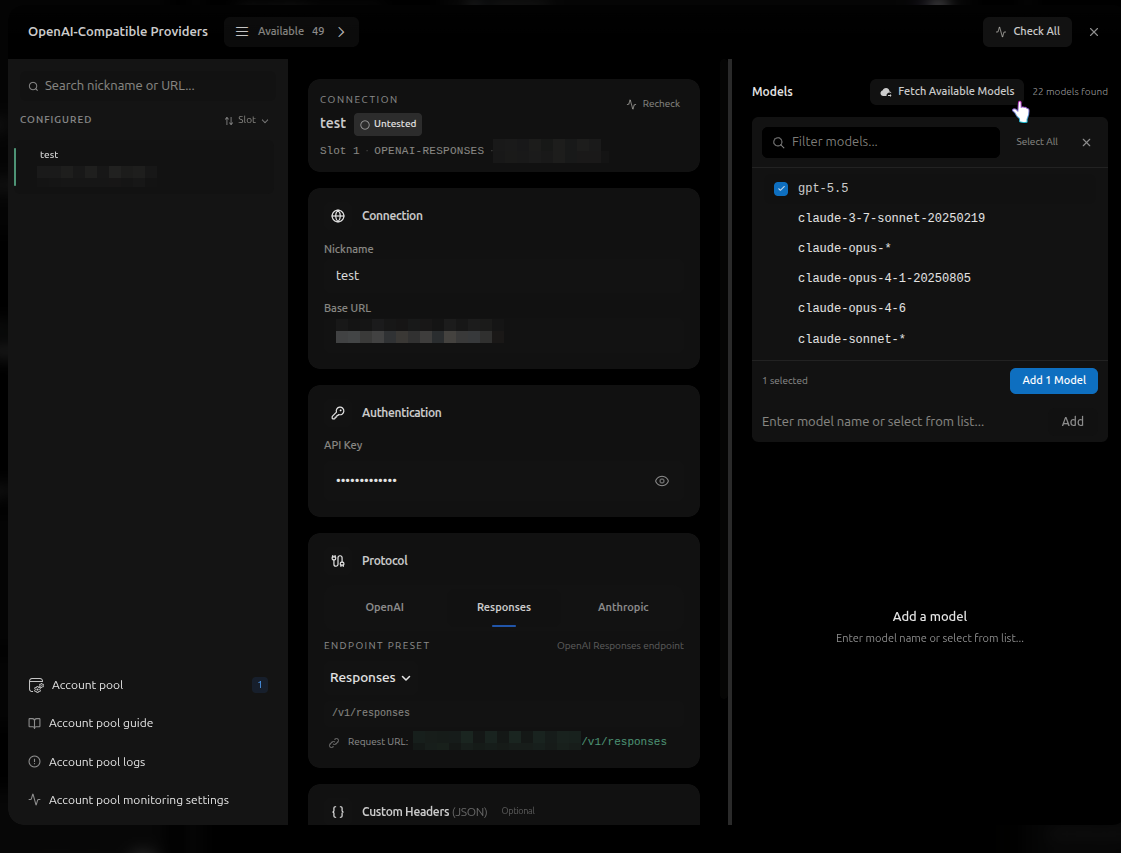Click the Custom Headers braces icon
This screenshot has height=853, width=1121.
tap(338, 812)
